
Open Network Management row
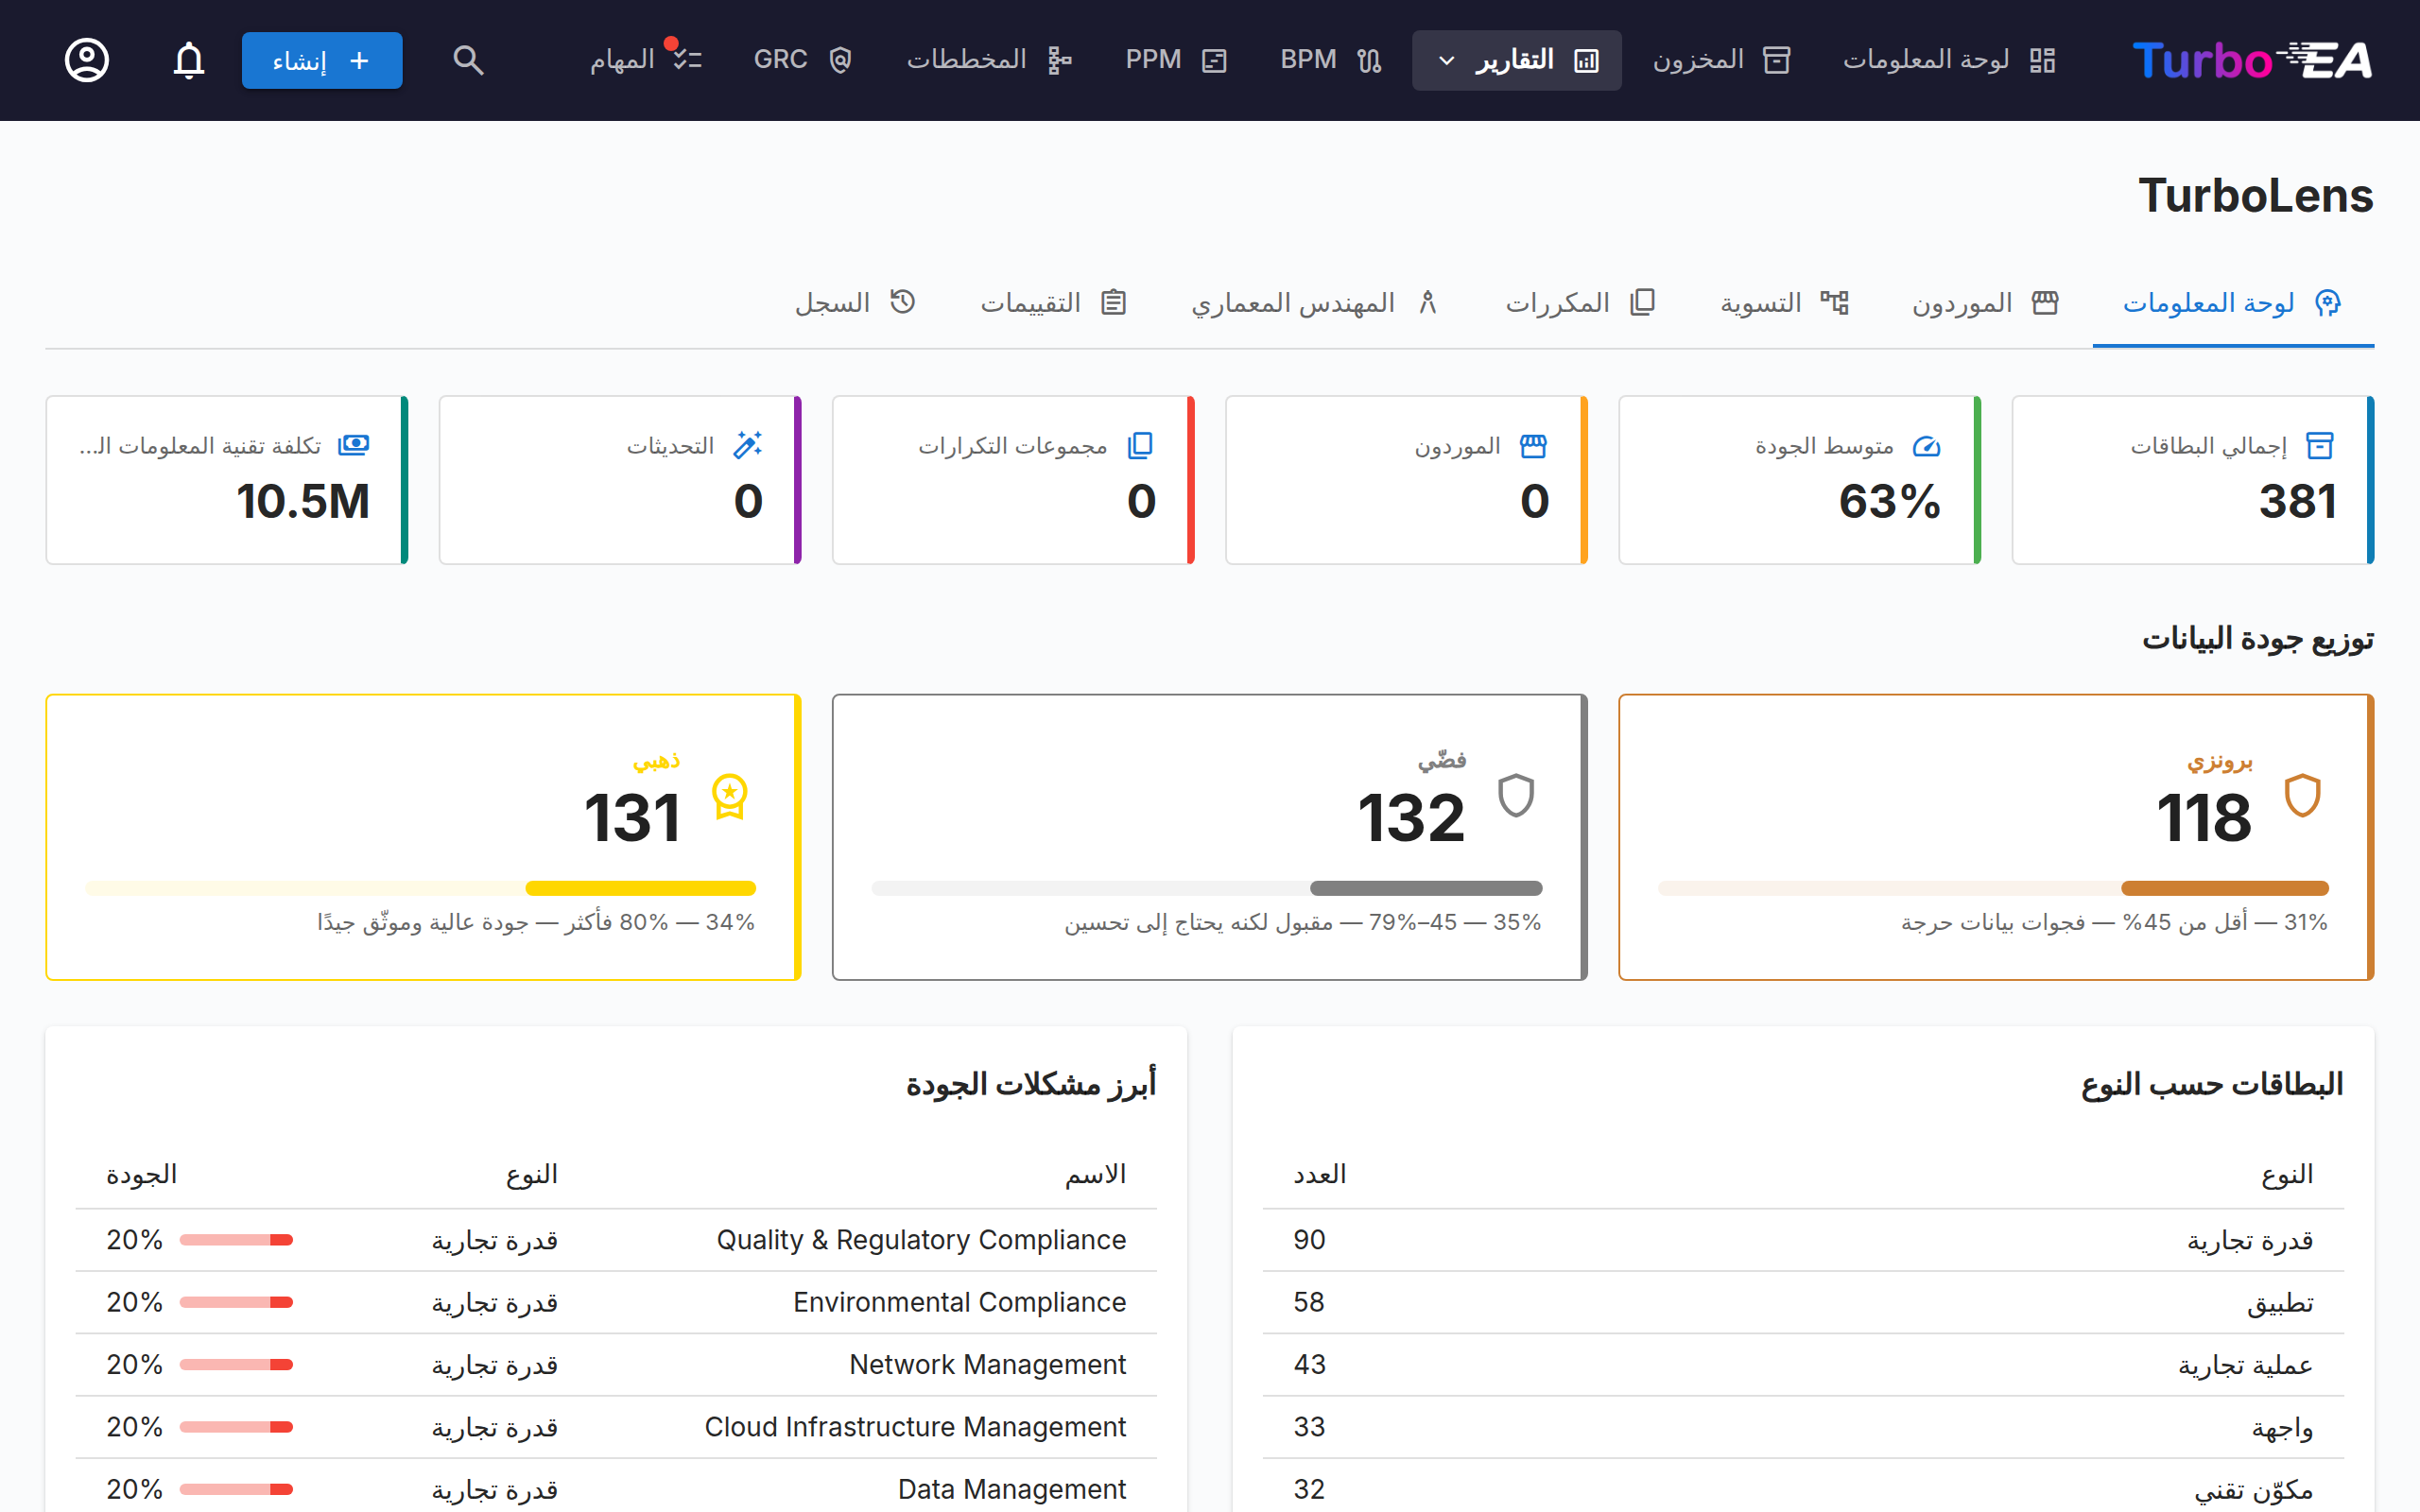pyautogui.click(x=616, y=1365)
